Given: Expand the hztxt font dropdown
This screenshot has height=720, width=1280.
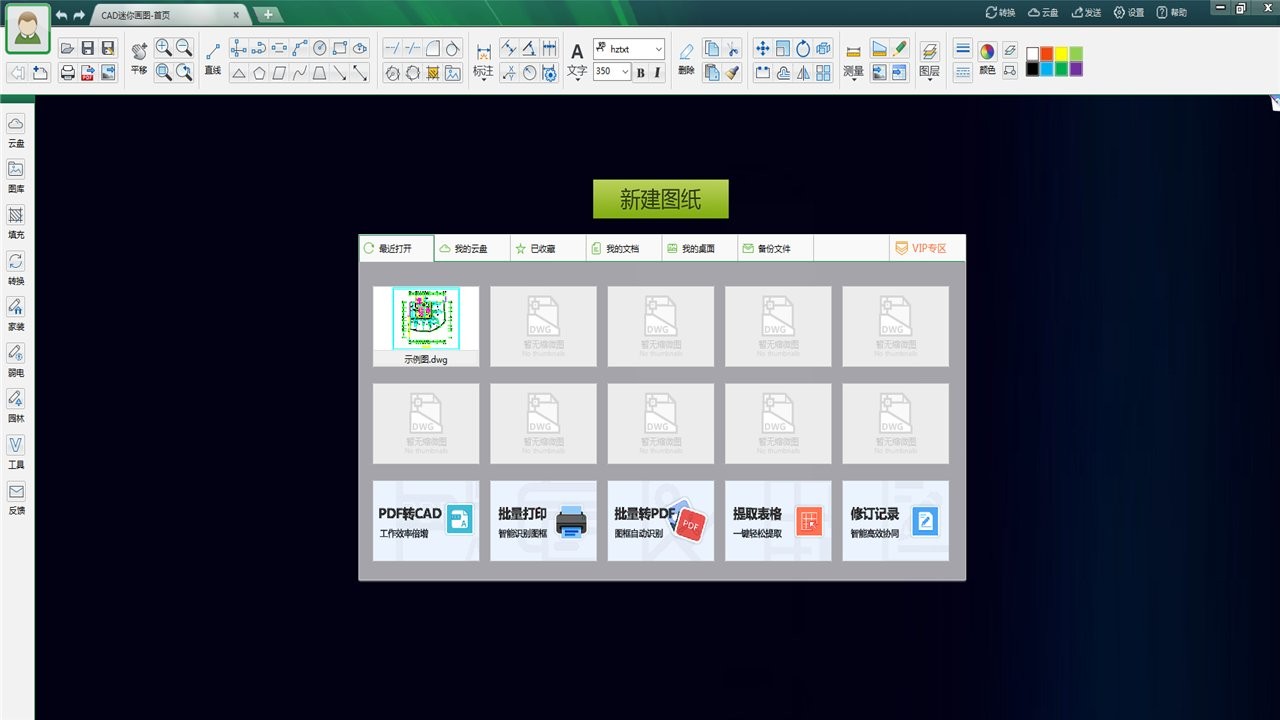Looking at the screenshot, I should pos(658,49).
